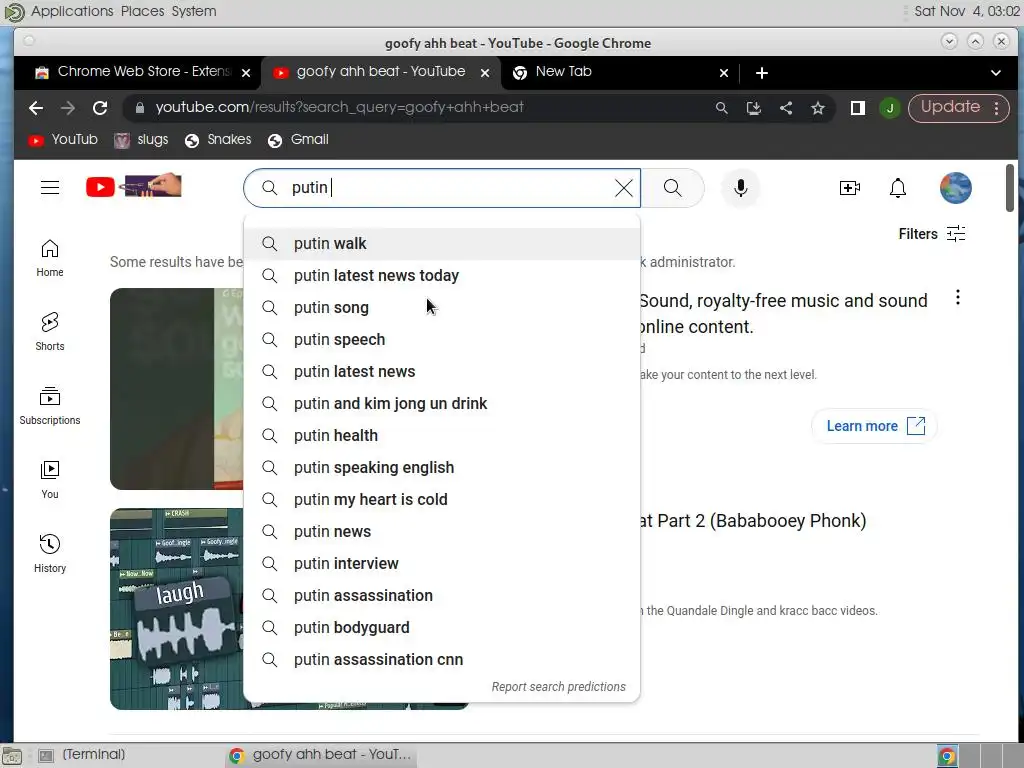Switch to the Chrome Web Store tab
The height and width of the screenshot is (768, 1024).
click(144, 72)
